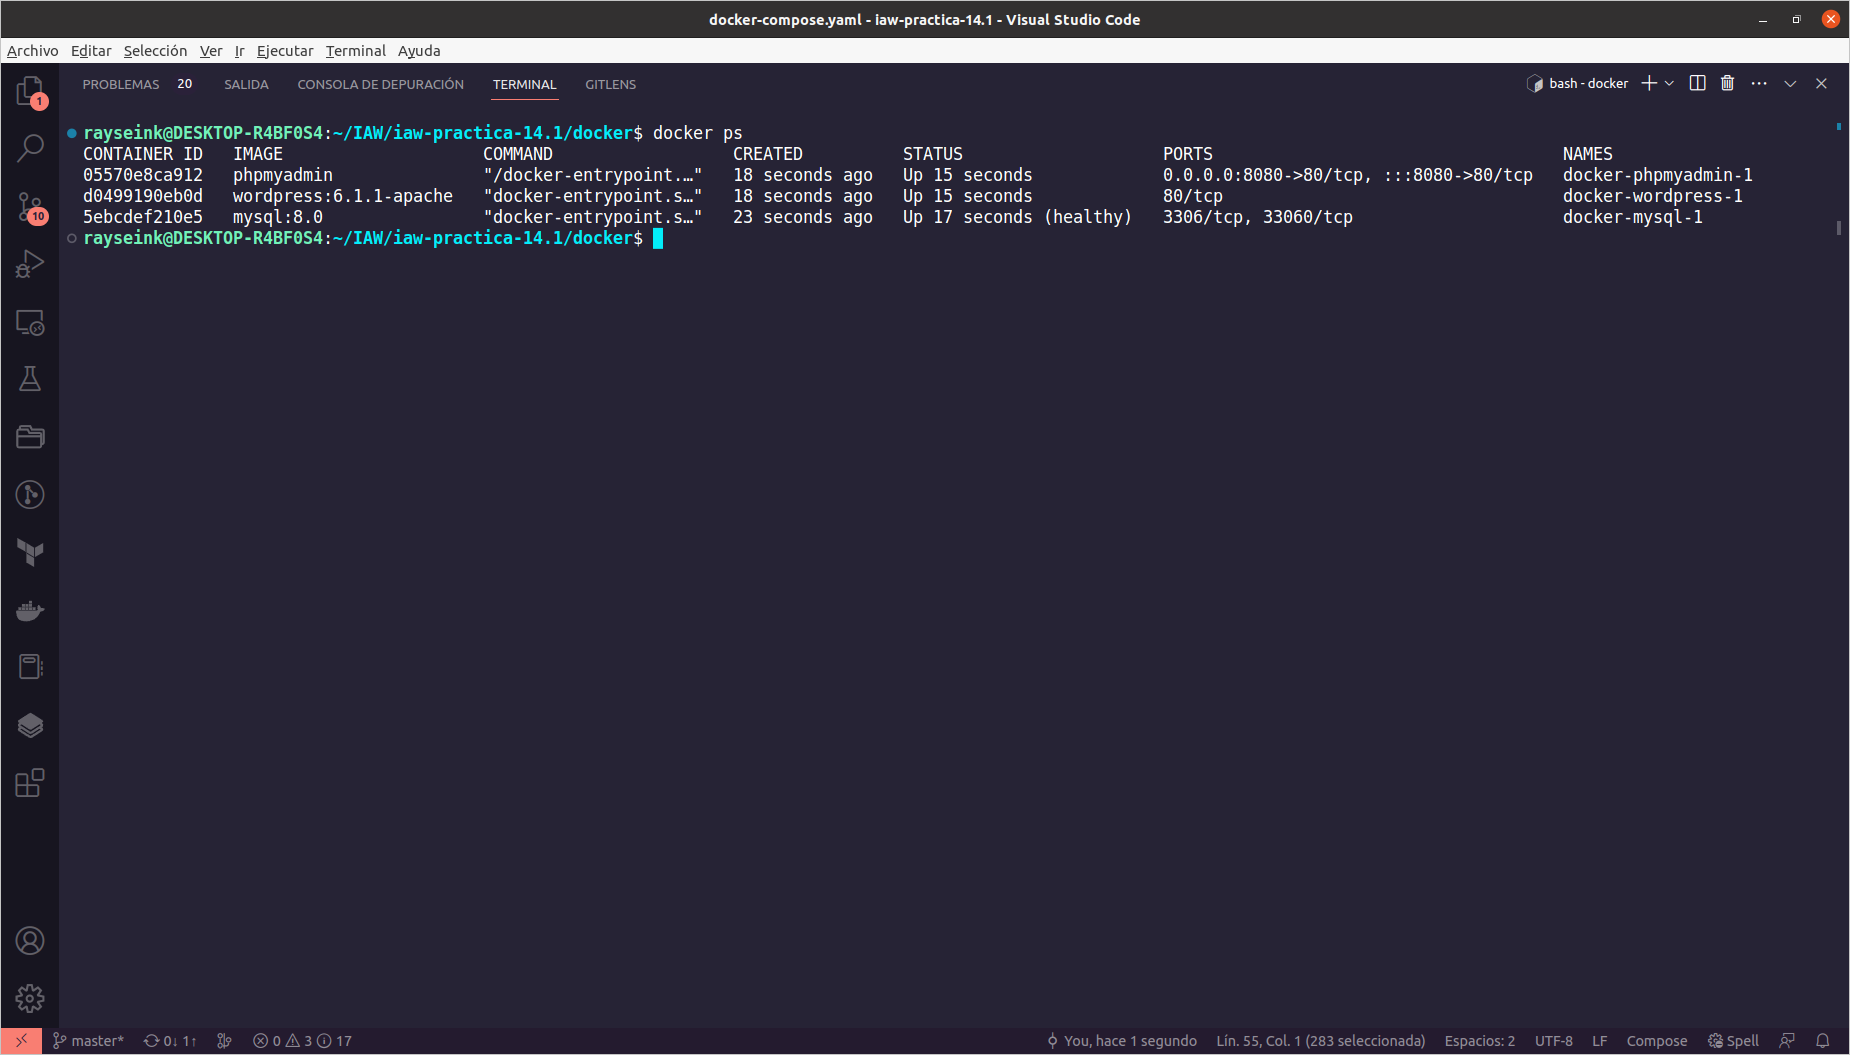Open the Extensions view

pos(30,783)
